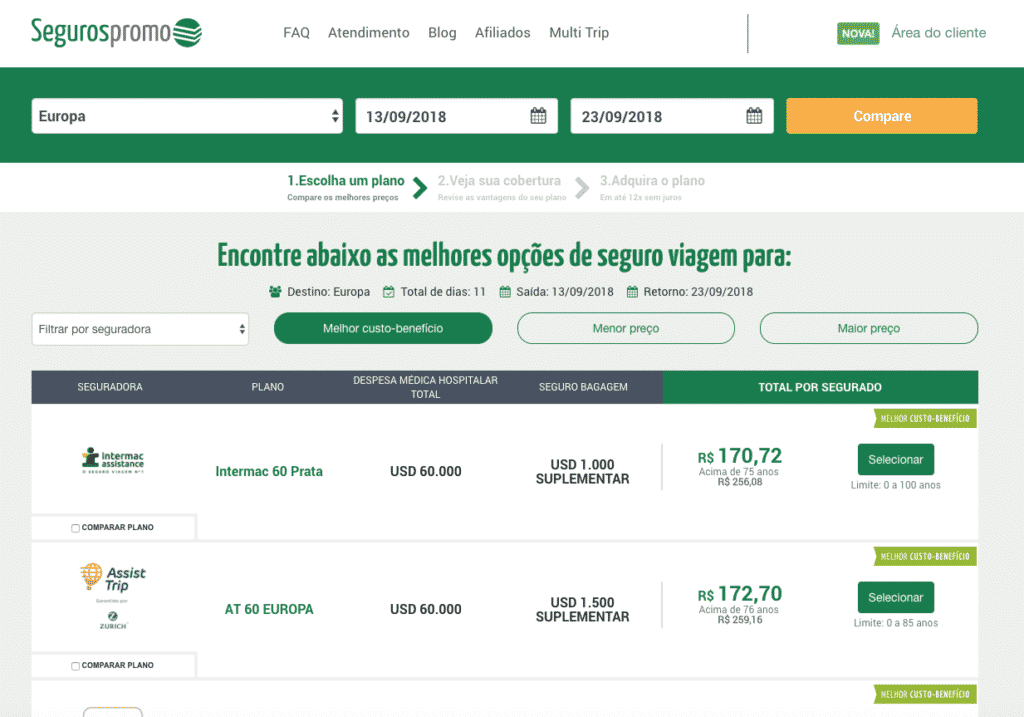Switch to the Atendimento section
Image resolution: width=1024 pixels, height=717 pixels.
368,32
